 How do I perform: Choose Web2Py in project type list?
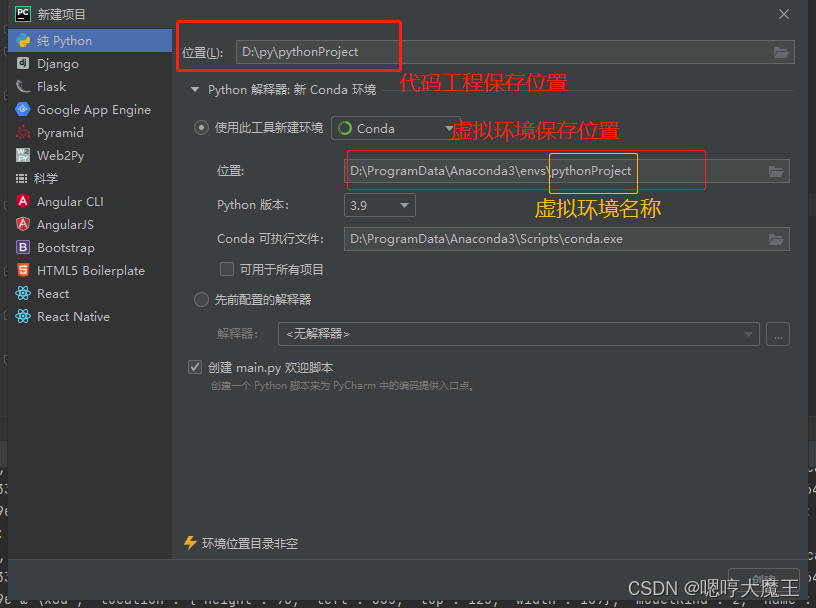90,155
